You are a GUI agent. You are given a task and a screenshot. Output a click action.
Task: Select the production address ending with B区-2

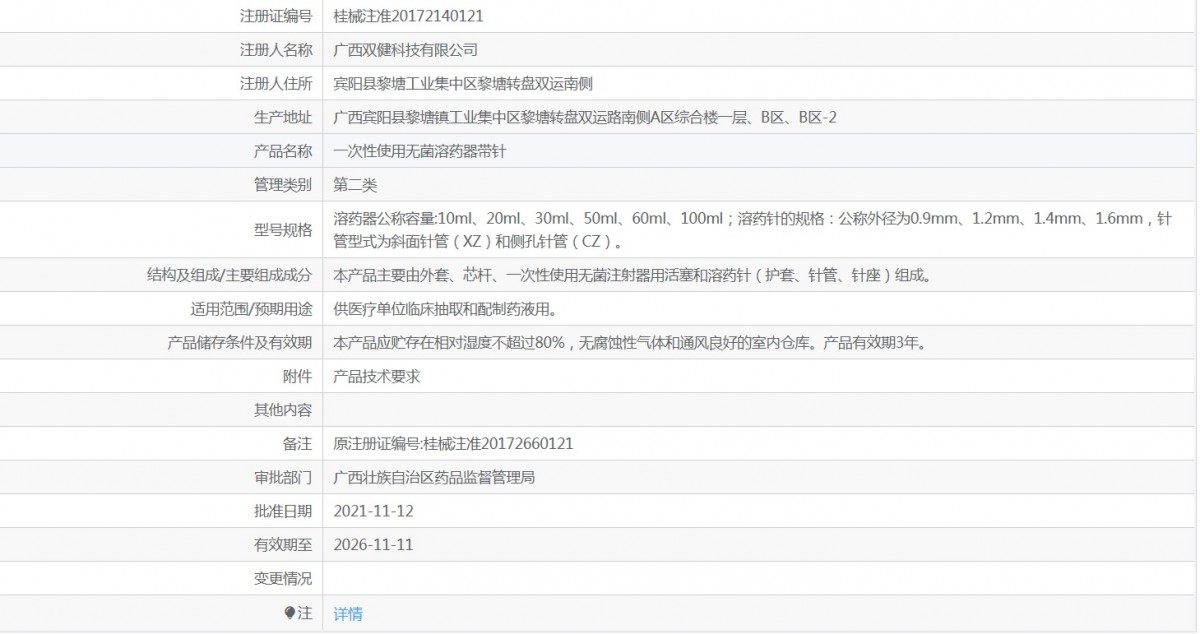[x=585, y=118]
